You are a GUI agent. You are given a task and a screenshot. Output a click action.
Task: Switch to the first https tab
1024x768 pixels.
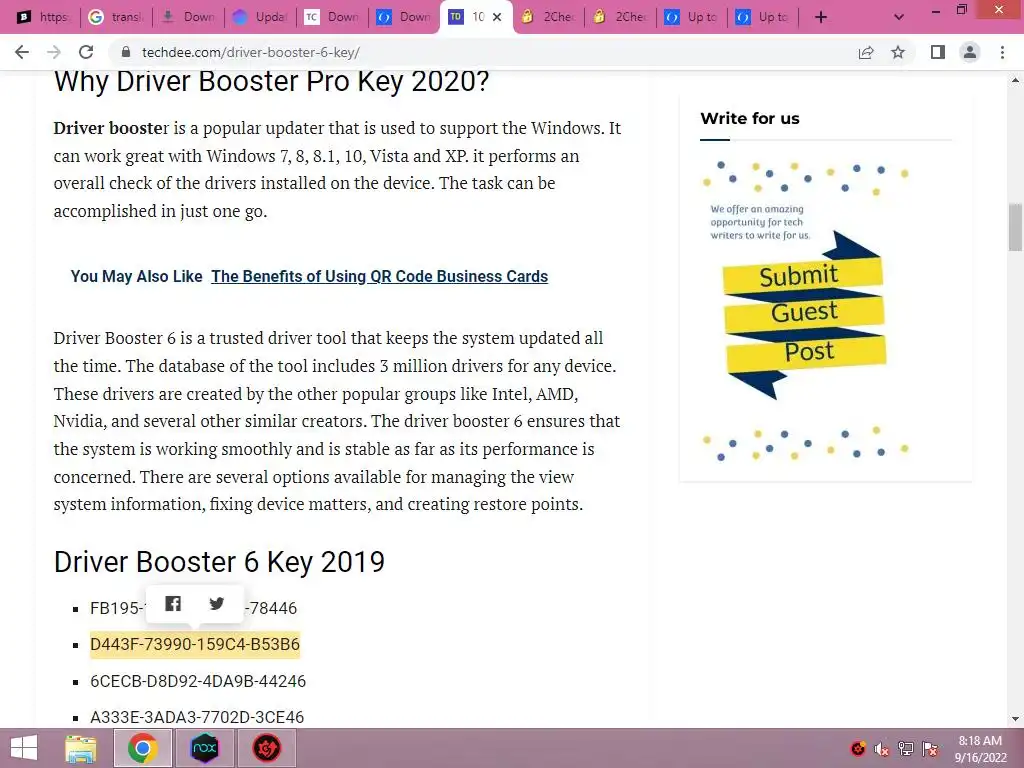pyautogui.click(x=44, y=17)
